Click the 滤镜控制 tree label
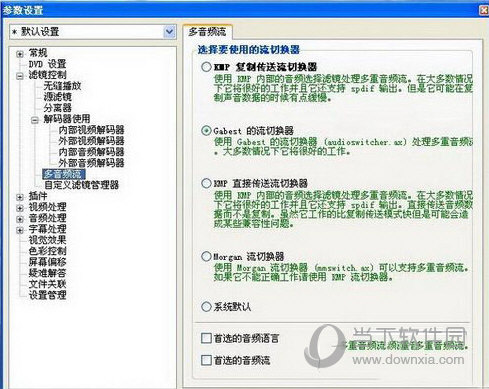 tap(47, 75)
